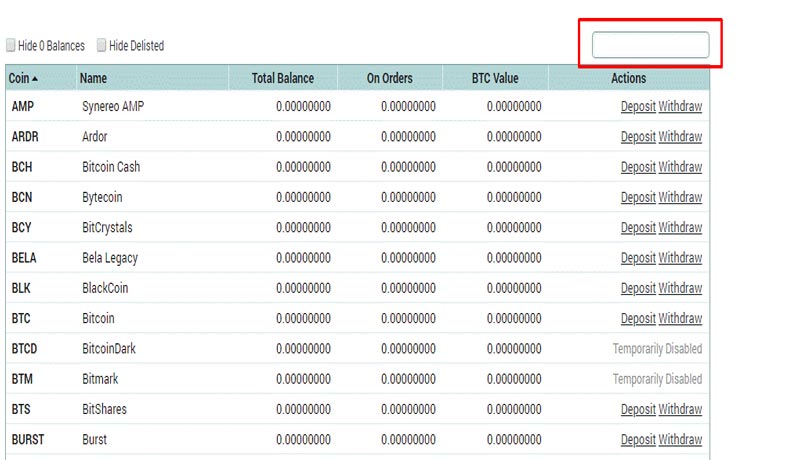Sort by the On Orders column header
Viewport: 800px width, 460px height.
(389, 78)
